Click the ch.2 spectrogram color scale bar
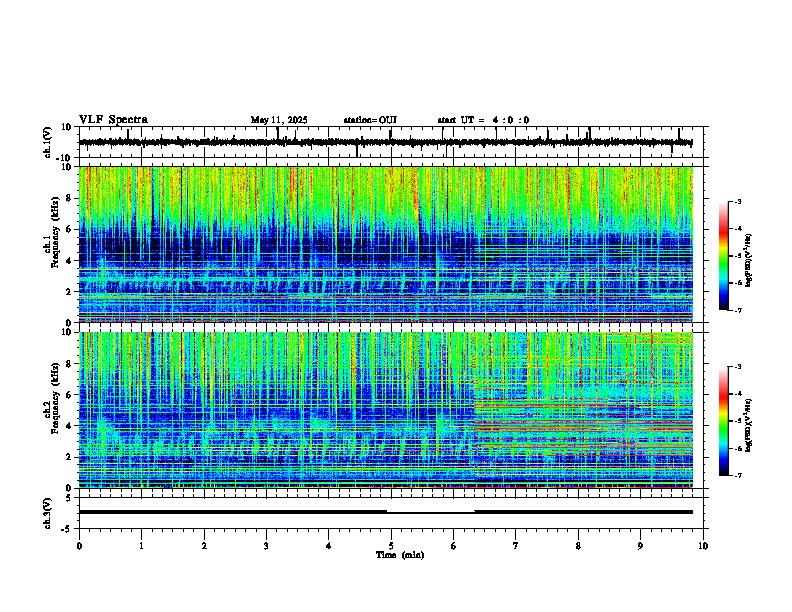The width and height of the screenshot is (792, 612). 724,421
